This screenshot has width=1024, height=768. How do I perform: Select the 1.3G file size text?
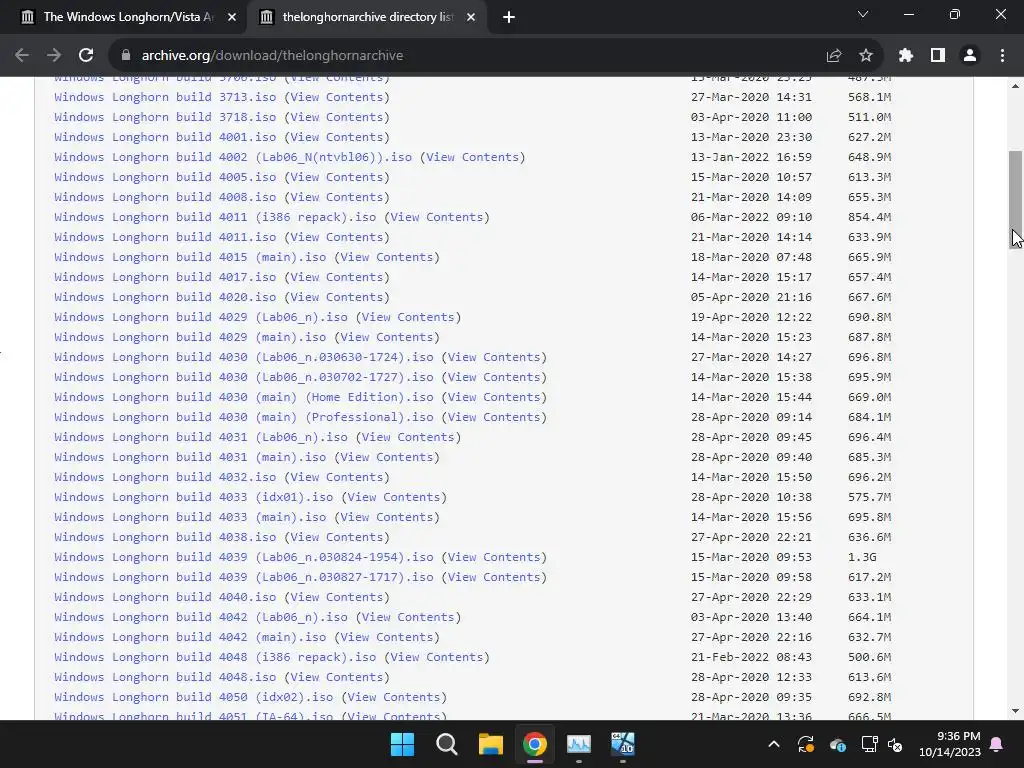tap(862, 557)
